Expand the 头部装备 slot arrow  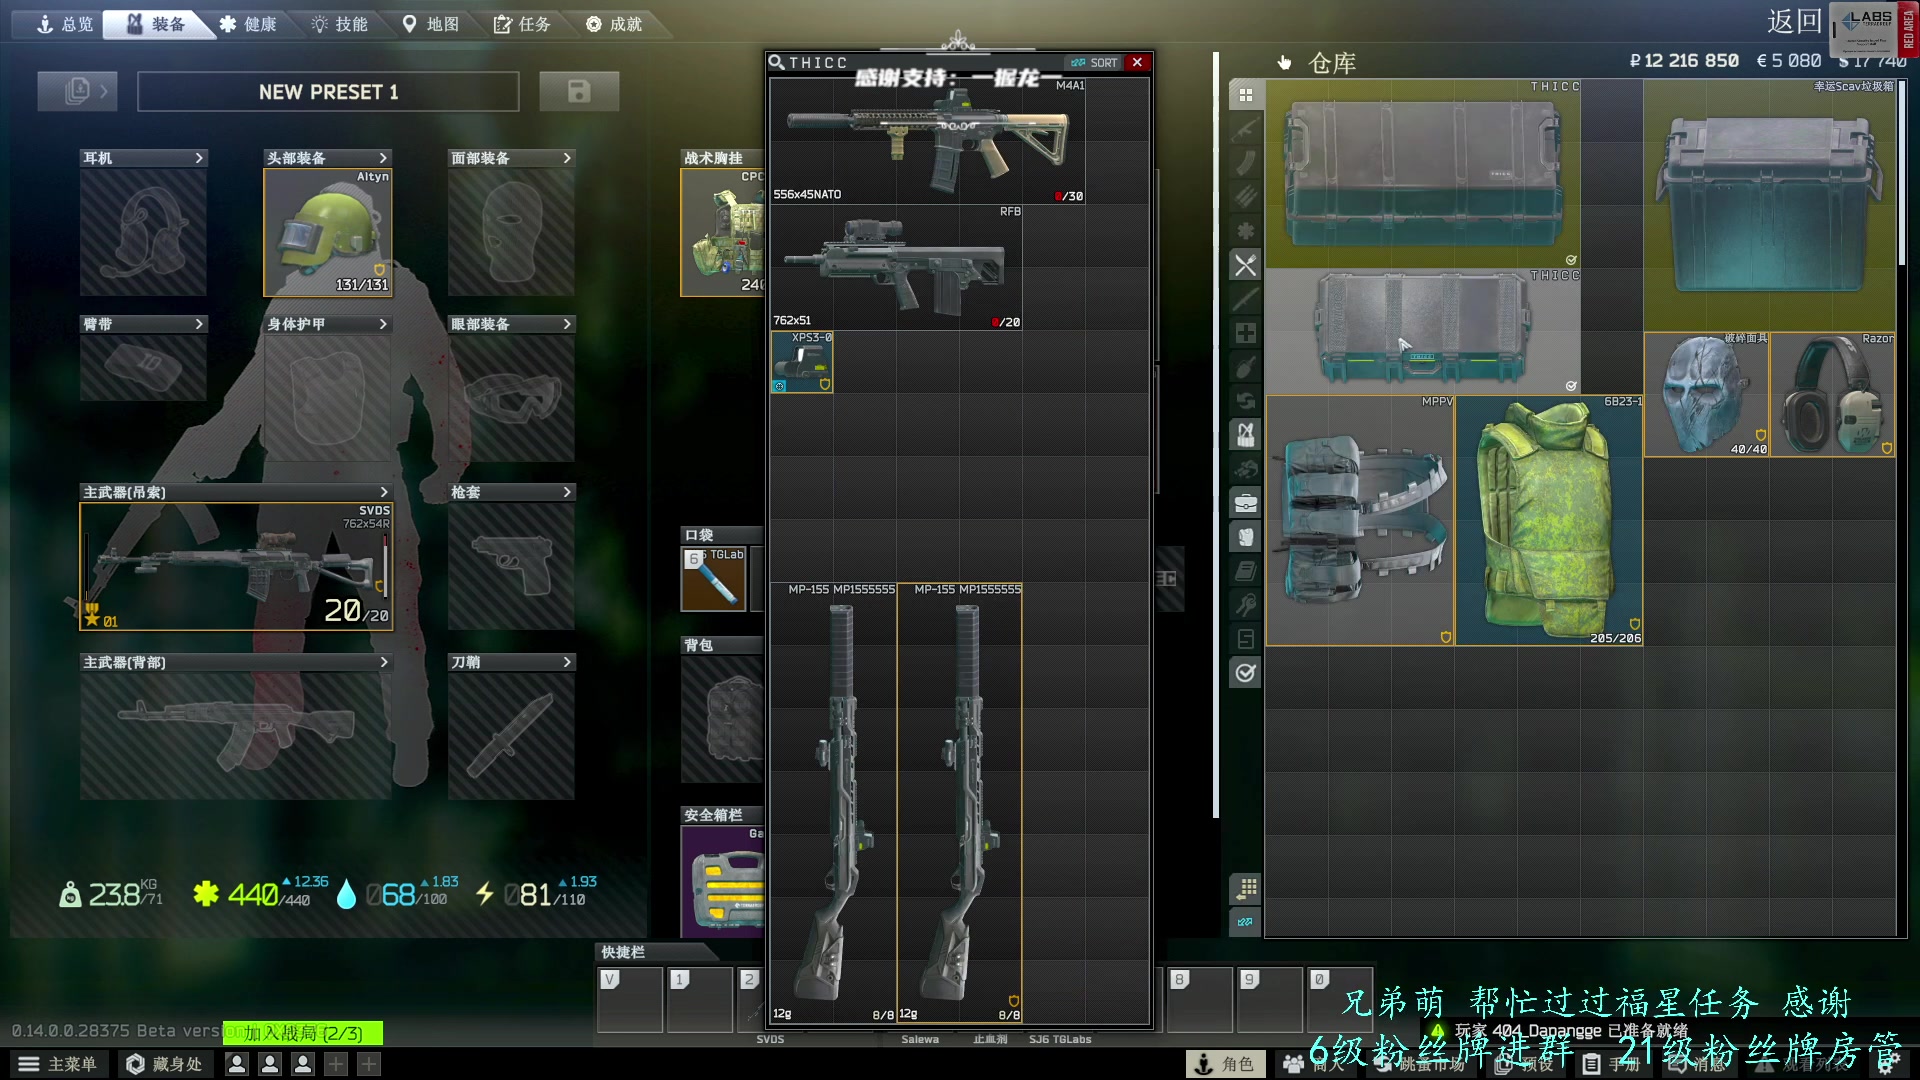(x=383, y=158)
